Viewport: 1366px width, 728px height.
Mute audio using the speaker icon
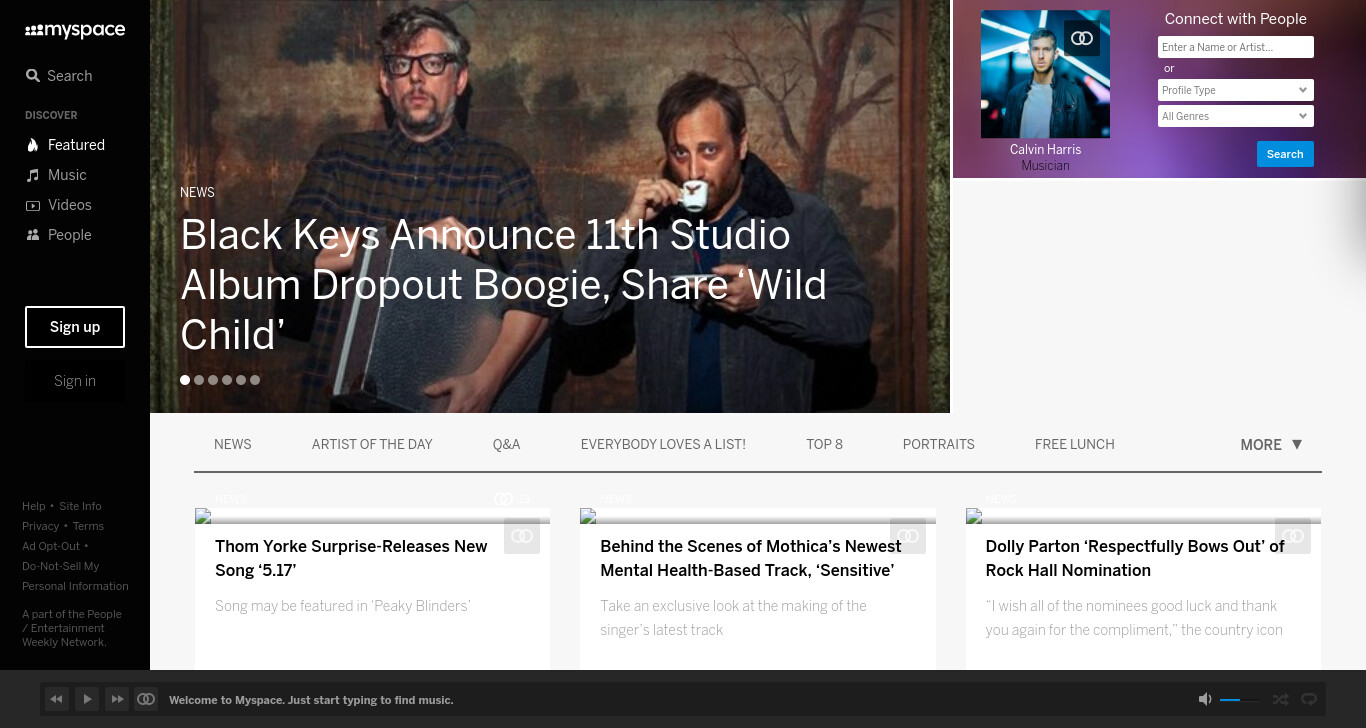[x=1205, y=699]
